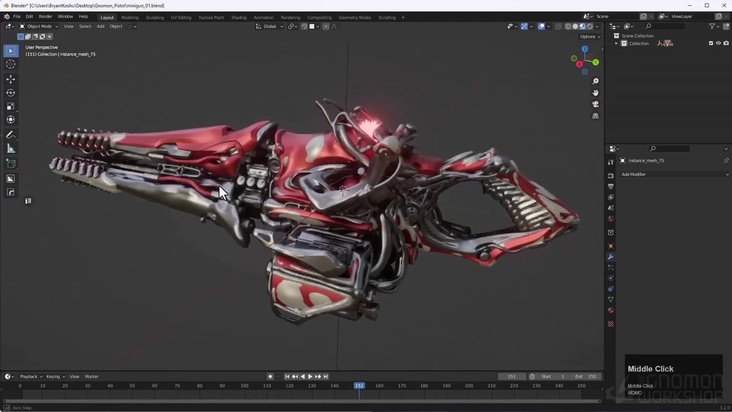732x412 pixels.
Task: Open the viewport Options dropdown
Action: 590,36
